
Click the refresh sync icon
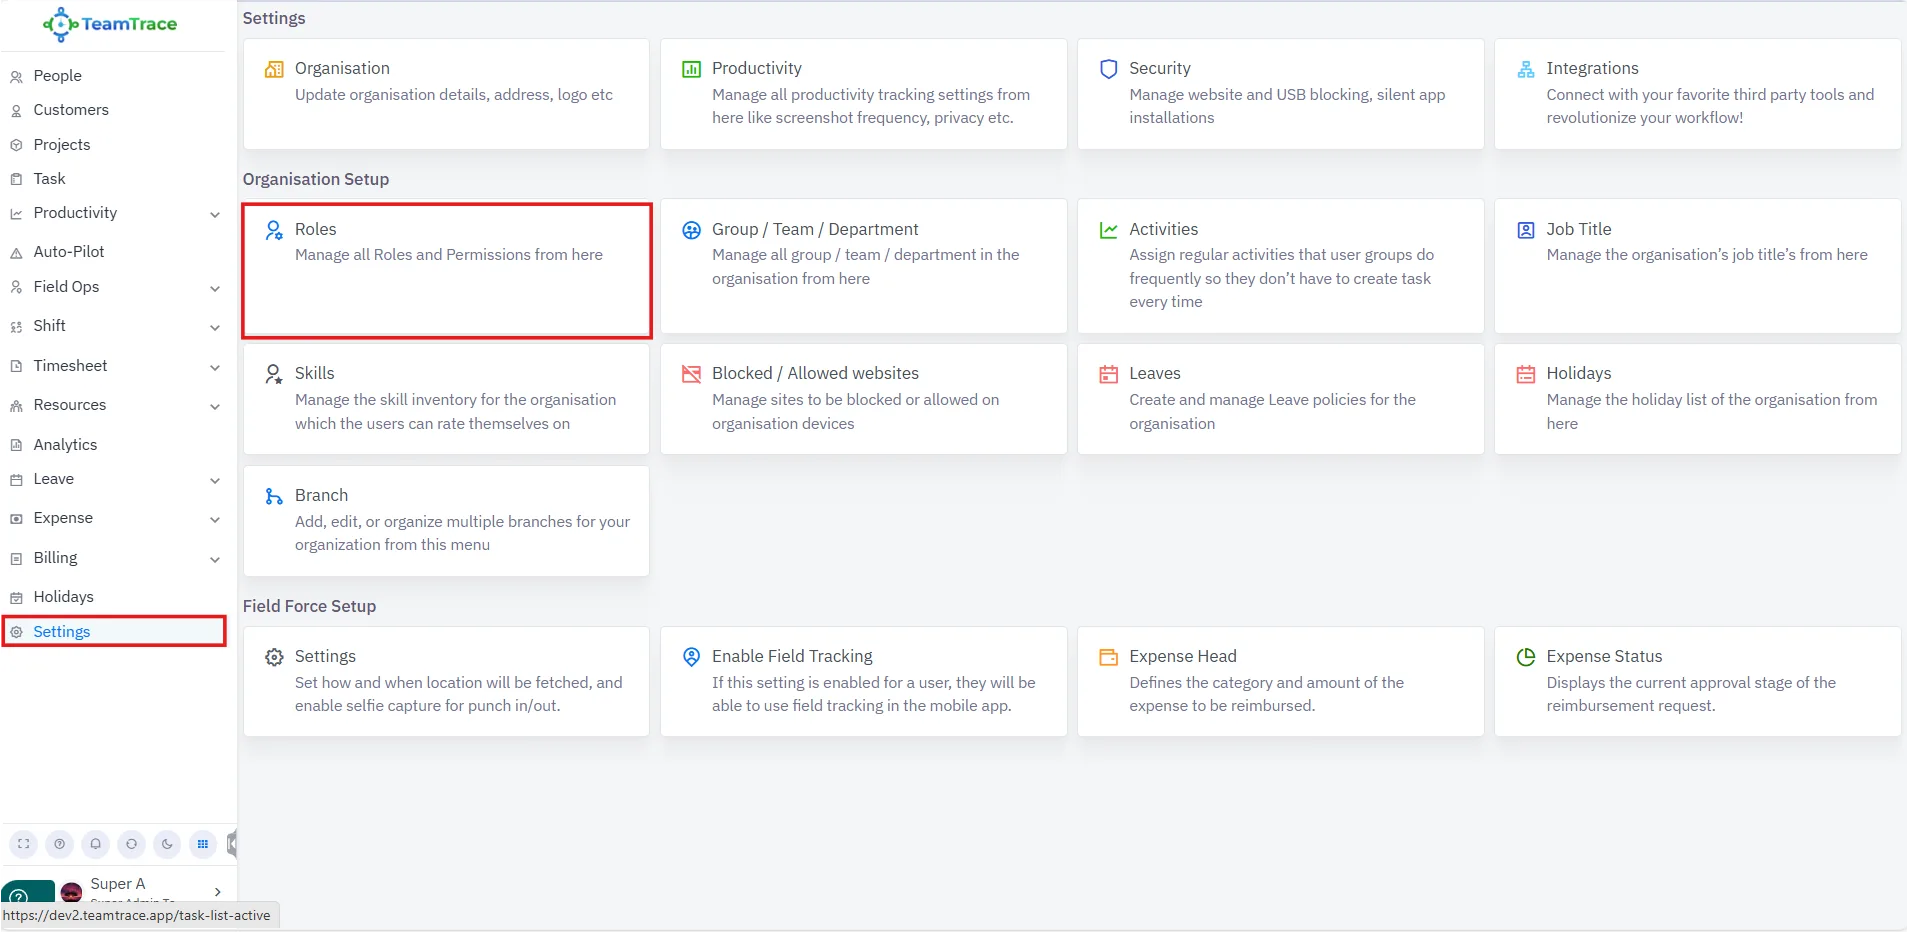pyautogui.click(x=131, y=844)
